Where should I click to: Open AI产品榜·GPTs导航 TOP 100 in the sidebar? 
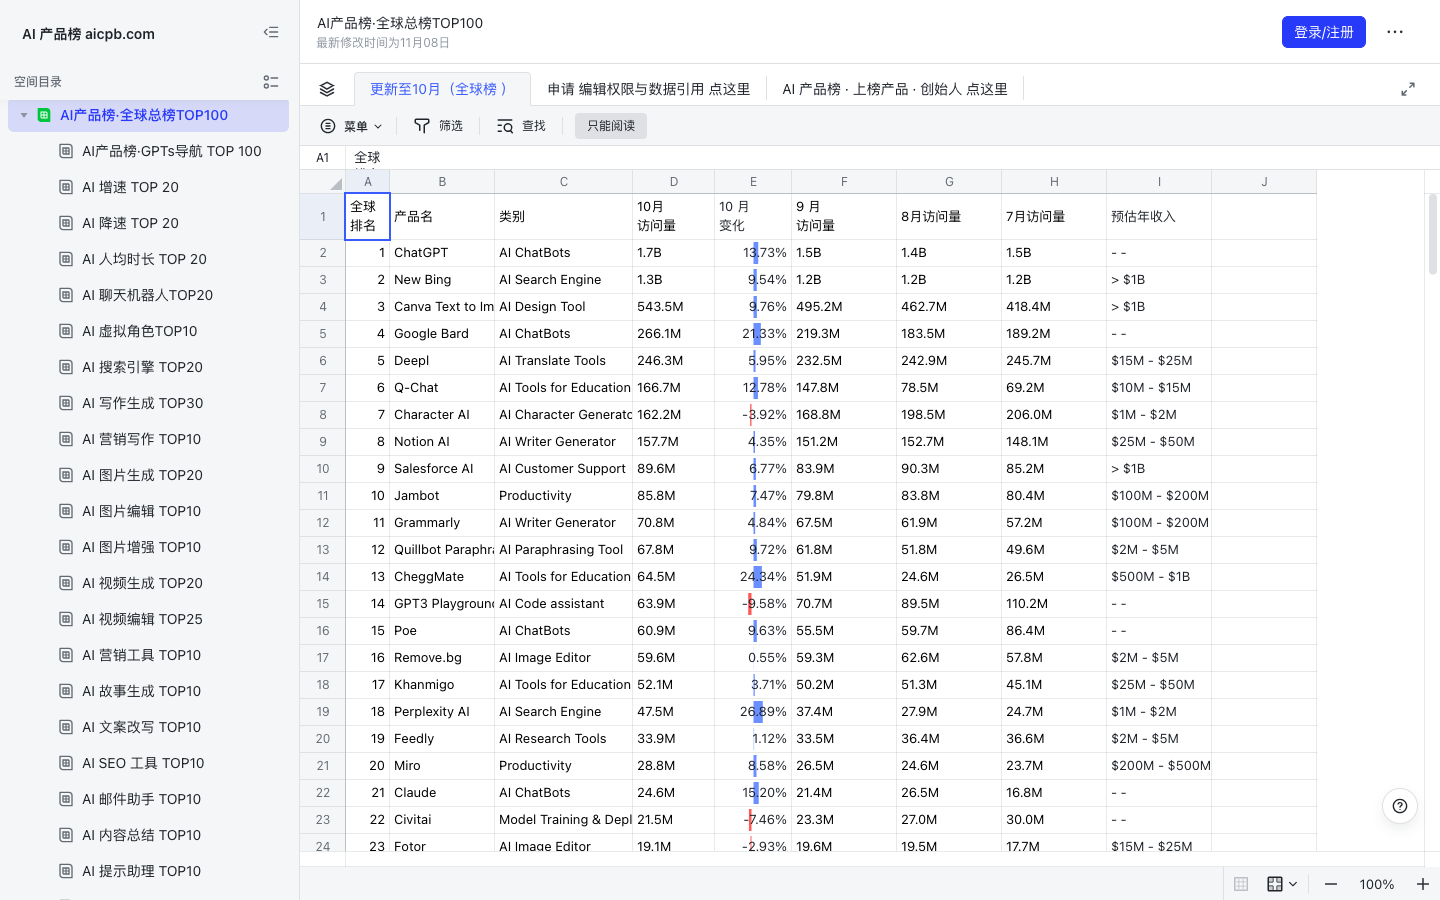[171, 151]
